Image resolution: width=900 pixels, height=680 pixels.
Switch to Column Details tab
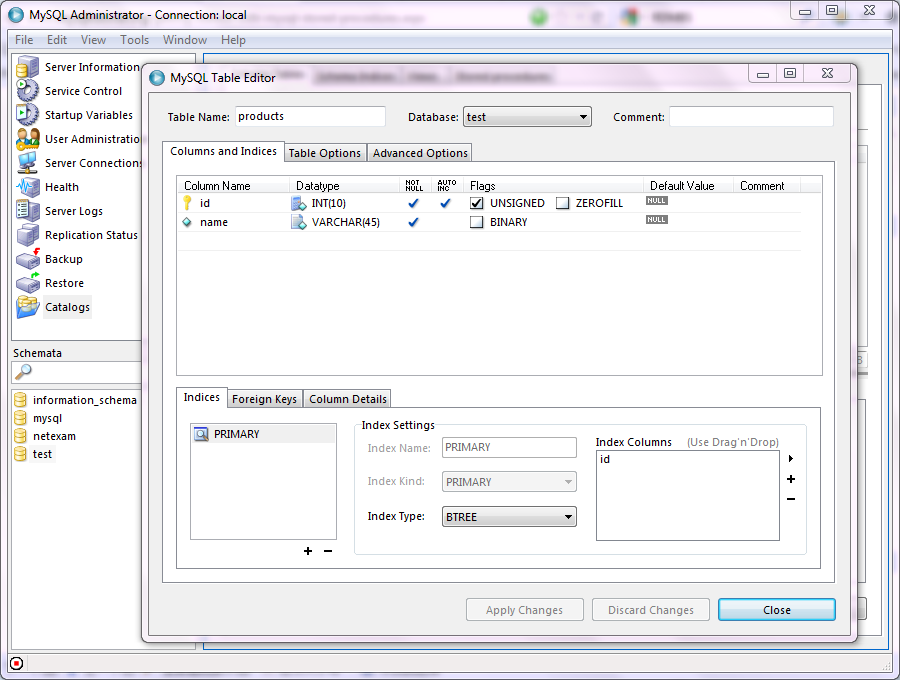tap(348, 399)
